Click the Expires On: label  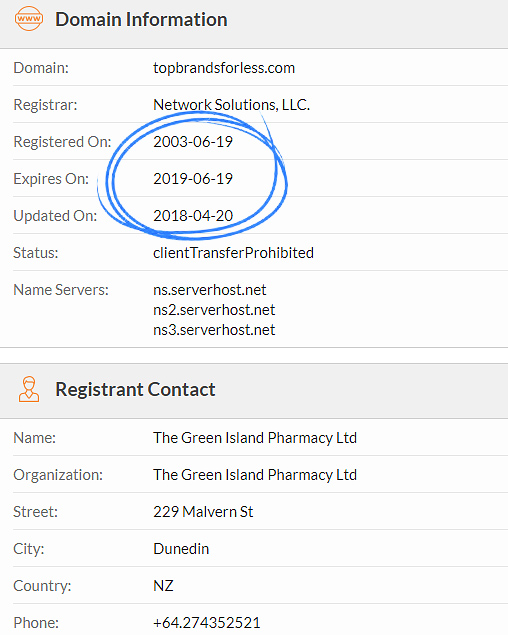(x=51, y=179)
